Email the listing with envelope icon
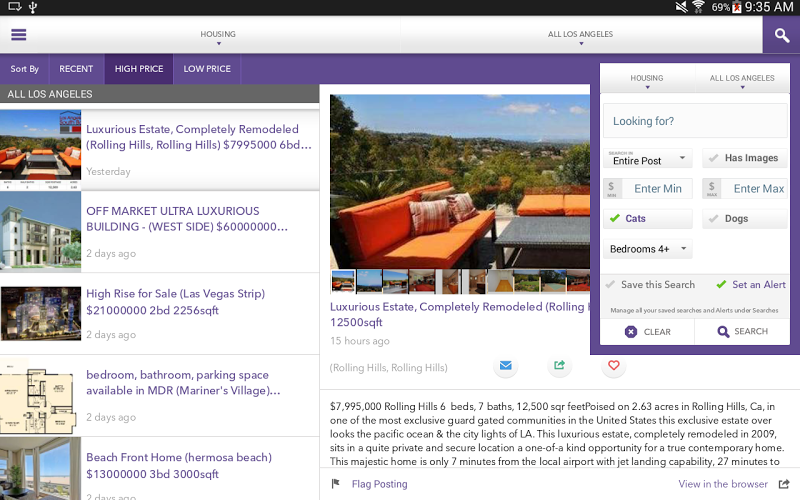 506,365
